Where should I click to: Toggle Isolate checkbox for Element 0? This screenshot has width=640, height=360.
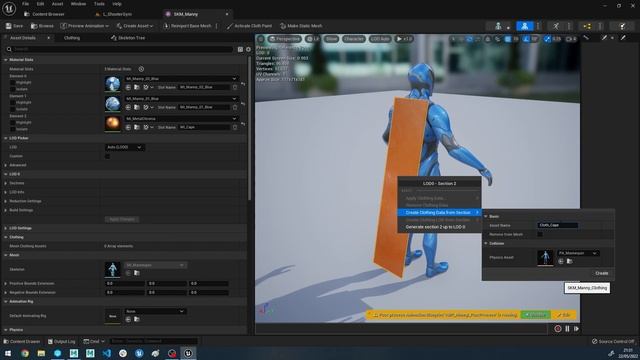(12, 89)
